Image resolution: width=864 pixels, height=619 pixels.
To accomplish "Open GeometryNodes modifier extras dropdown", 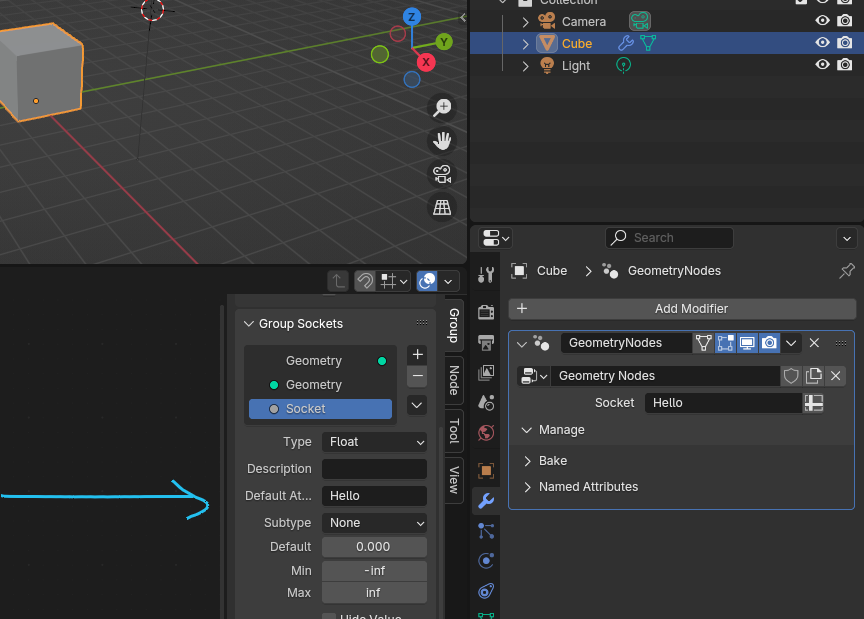I will 791,343.
